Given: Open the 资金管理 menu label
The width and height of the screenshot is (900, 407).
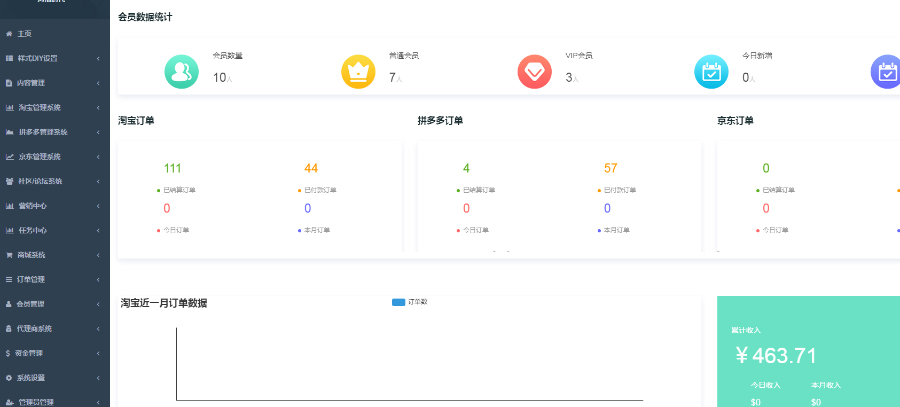Looking at the screenshot, I should [29, 353].
